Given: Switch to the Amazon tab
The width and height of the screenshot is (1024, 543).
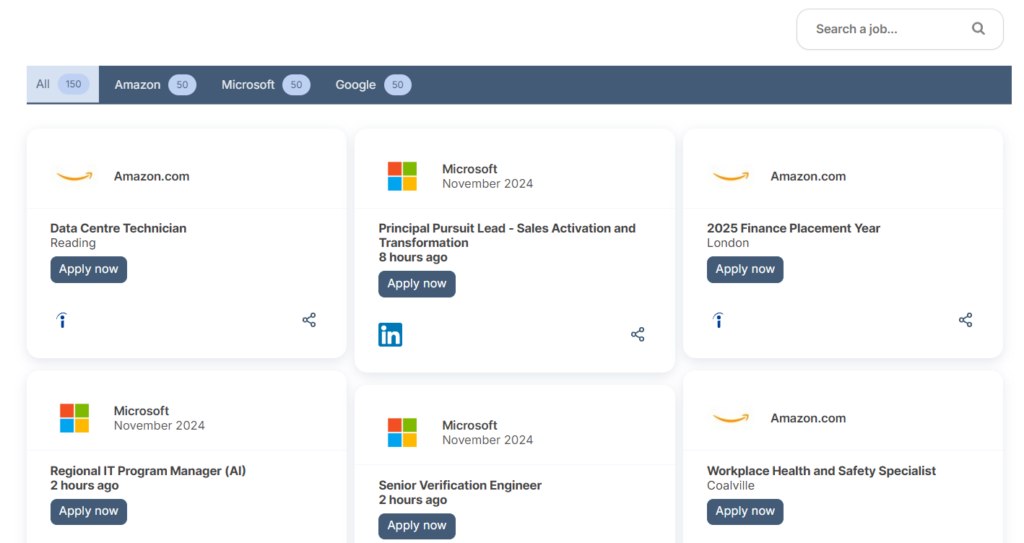Looking at the screenshot, I should tap(155, 85).
